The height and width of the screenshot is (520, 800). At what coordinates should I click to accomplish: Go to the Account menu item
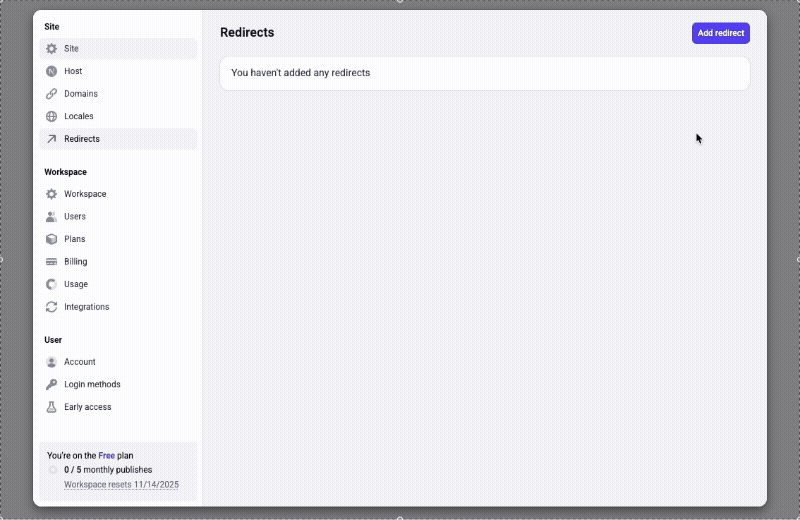[x=80, y=362]
